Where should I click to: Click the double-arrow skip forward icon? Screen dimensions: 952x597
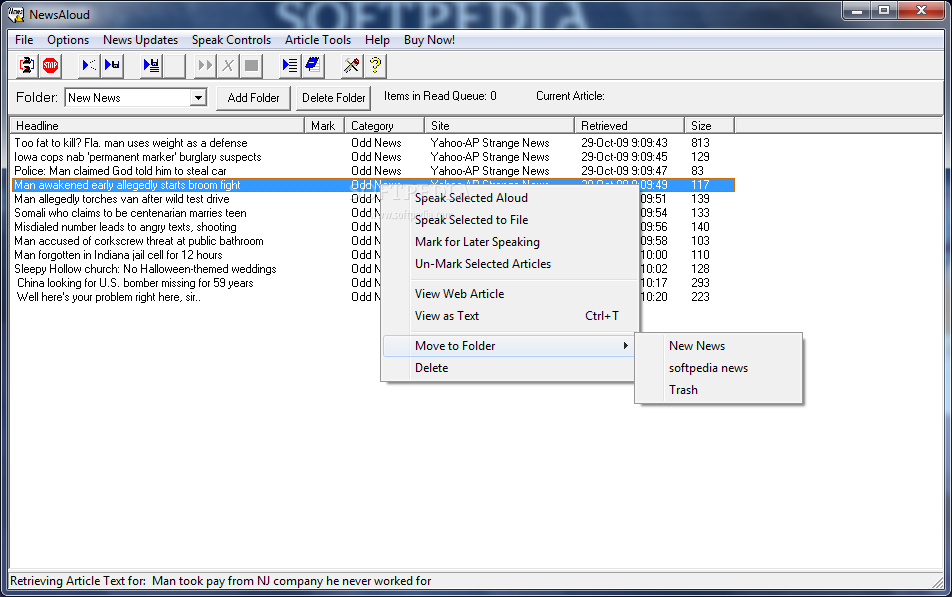pos(205,65)
